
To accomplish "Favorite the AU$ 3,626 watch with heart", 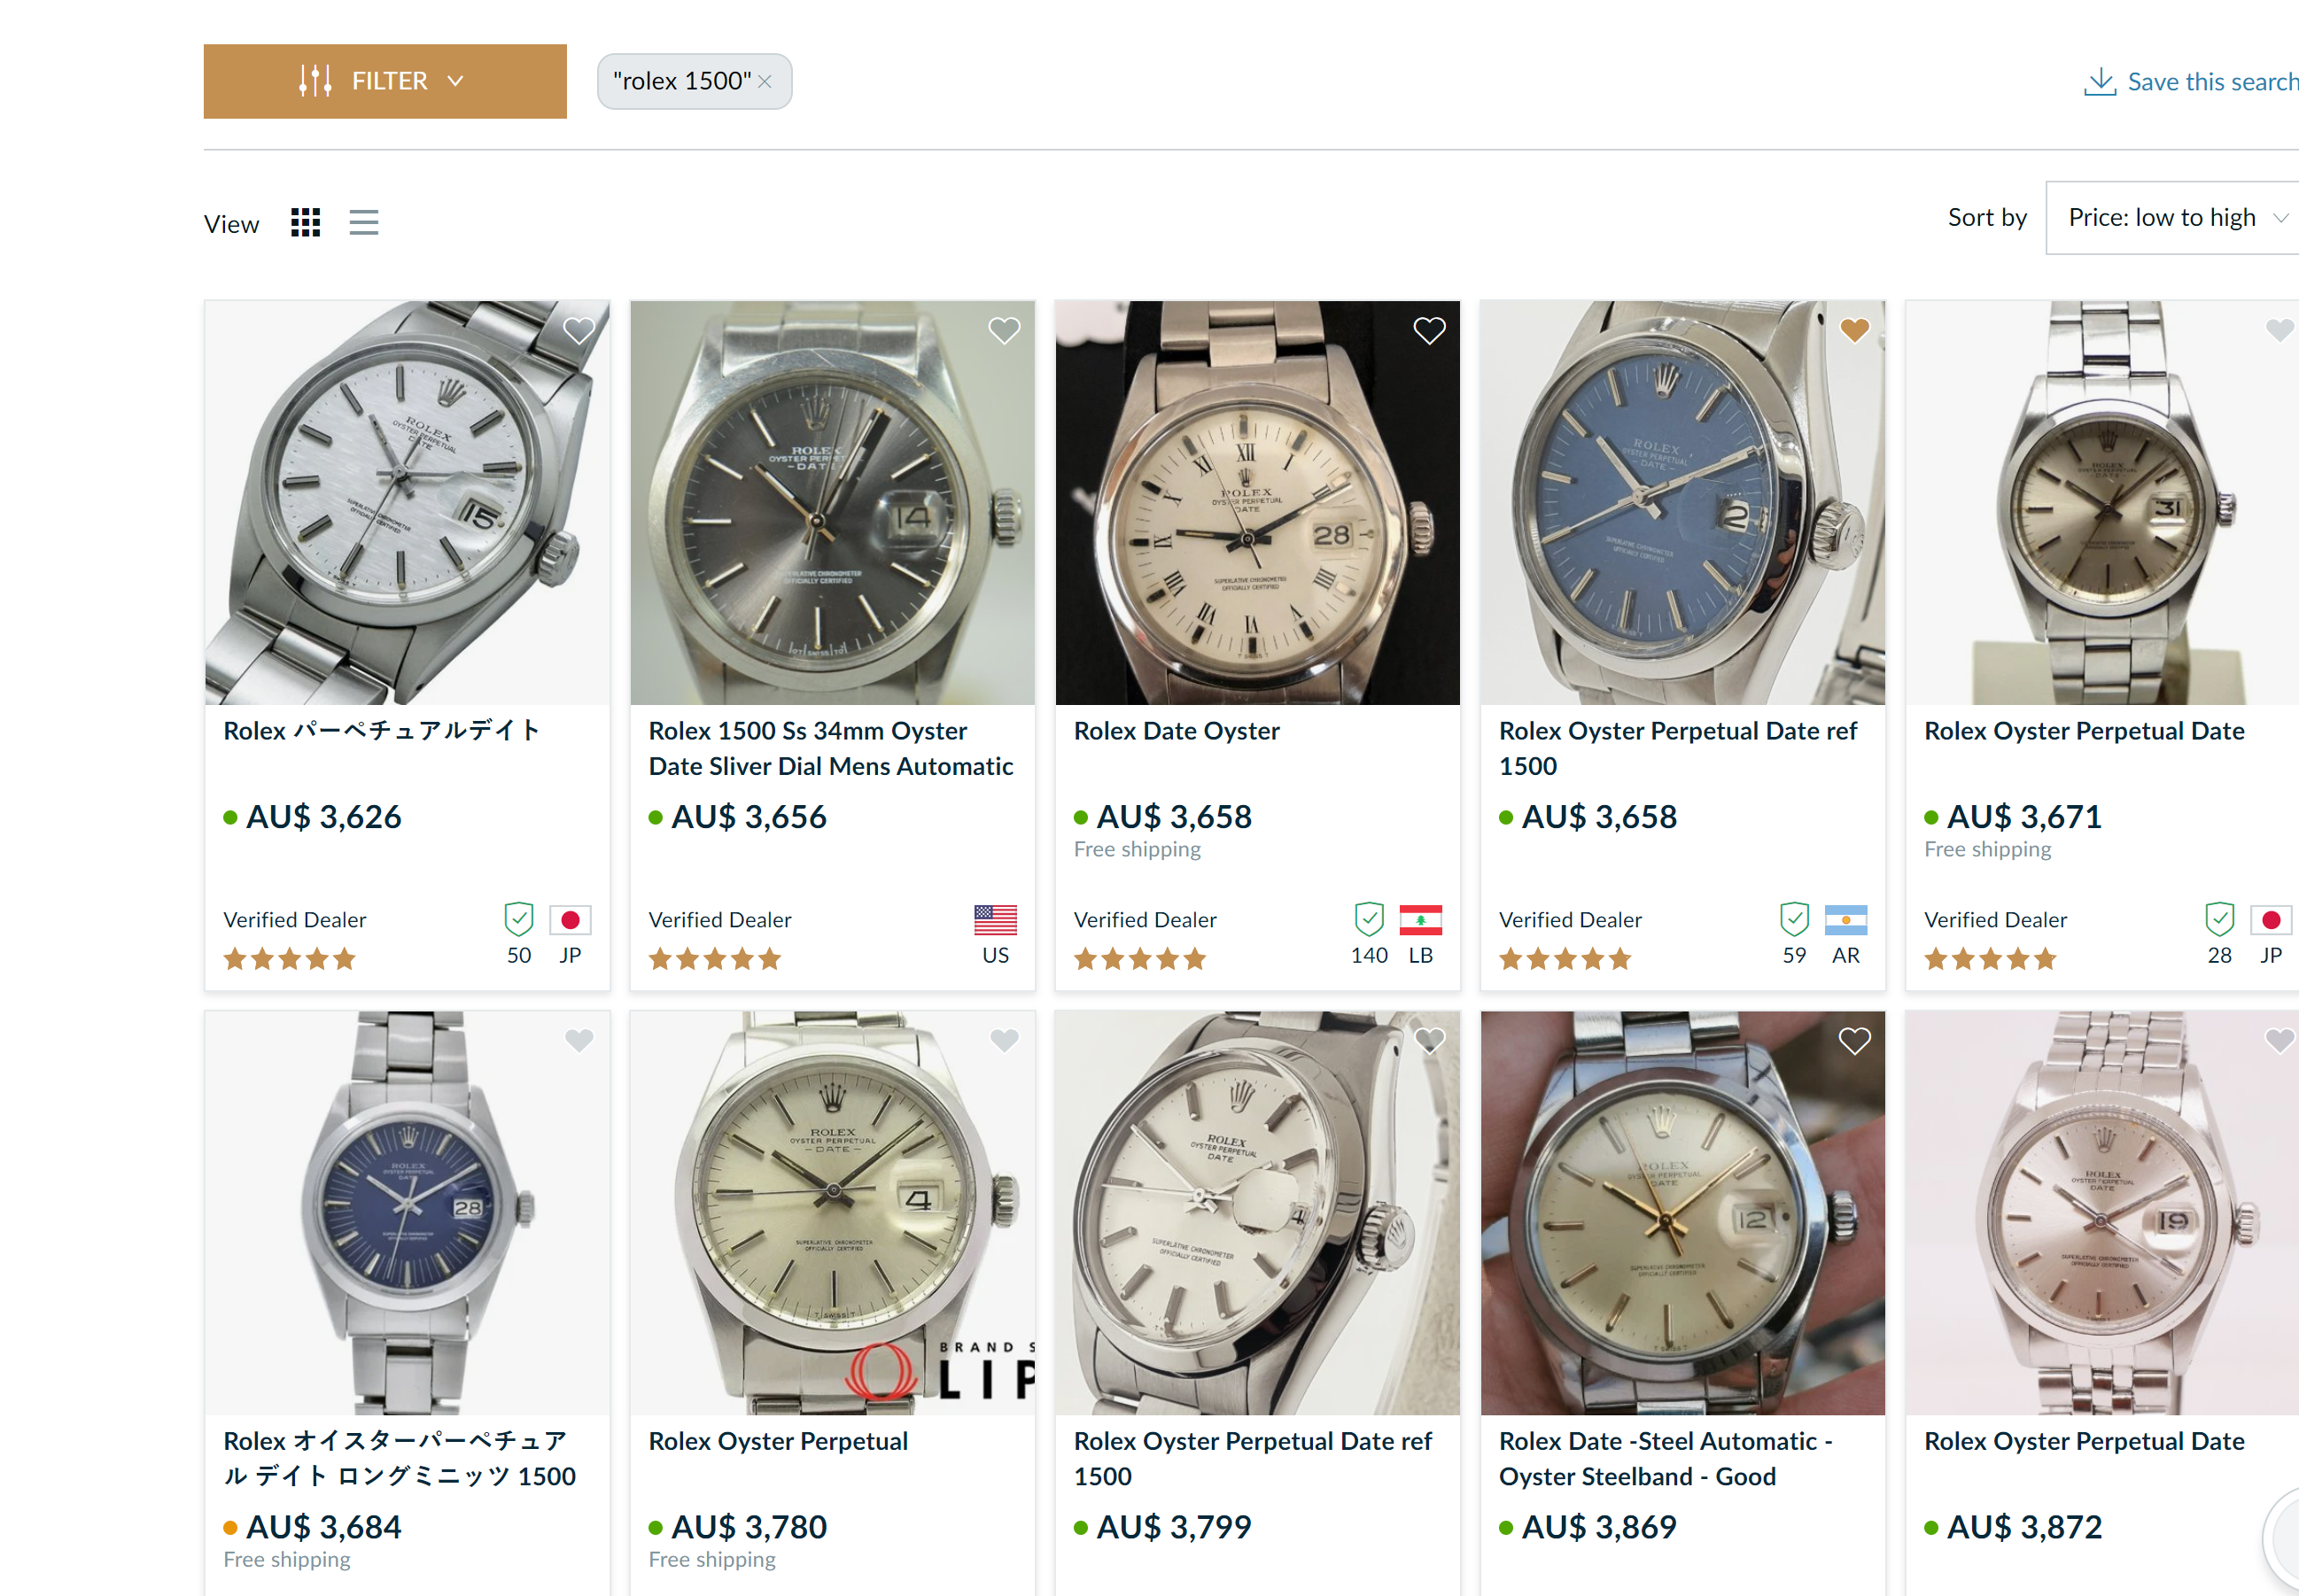I will coord(579,330).
